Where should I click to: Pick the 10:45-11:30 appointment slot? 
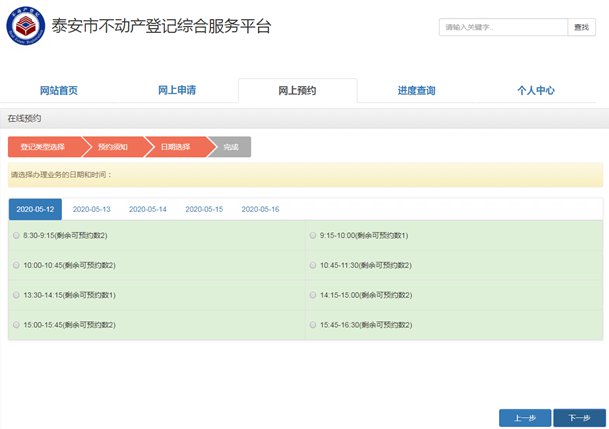pos(313,265)
